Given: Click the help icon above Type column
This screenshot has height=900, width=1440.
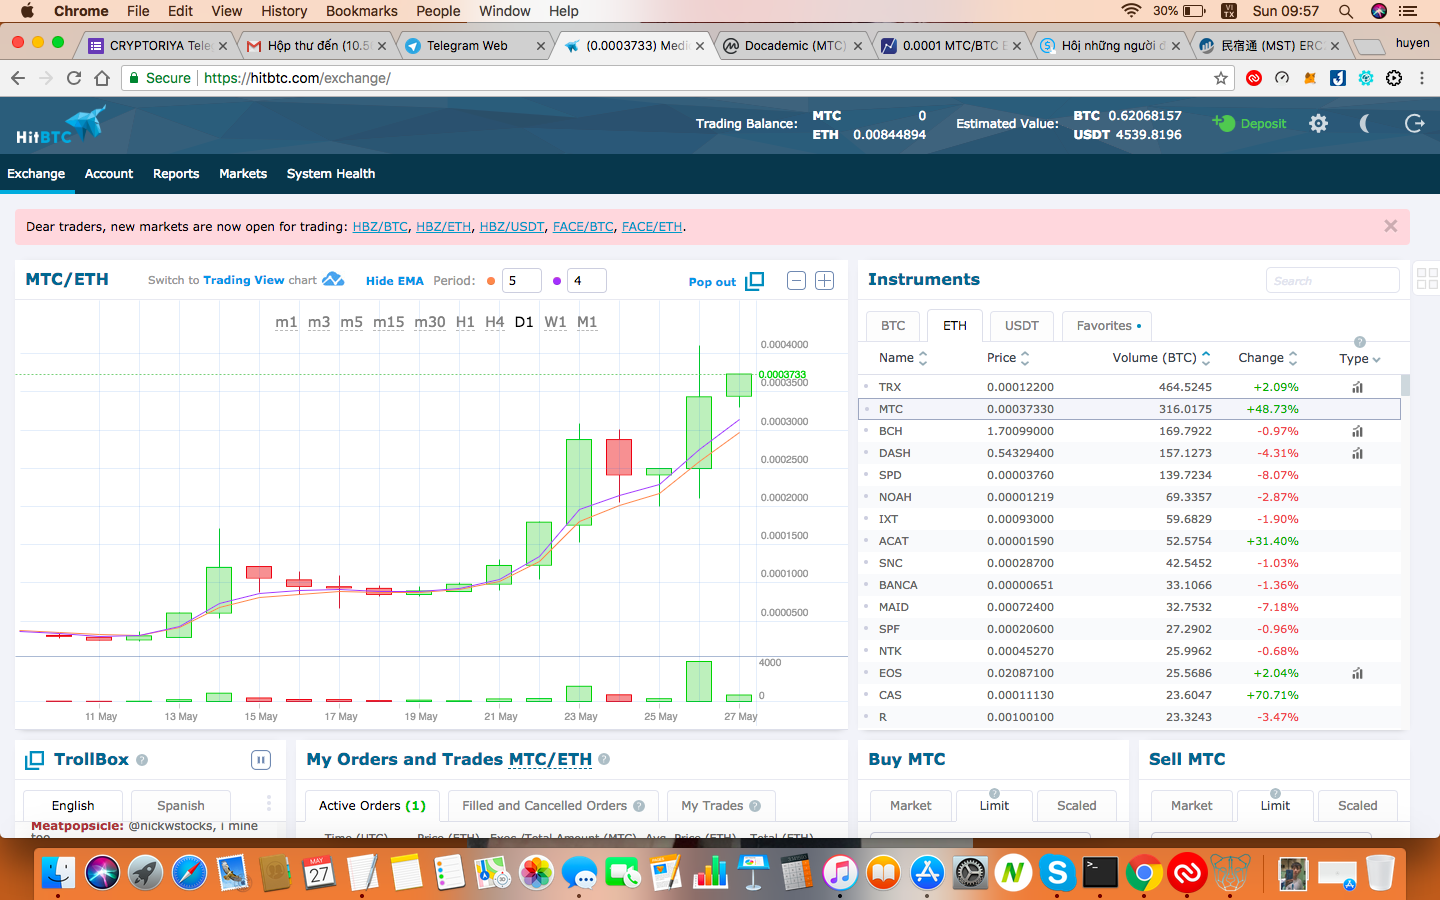Looking at the screenshot, I should tap(1360, 342).
